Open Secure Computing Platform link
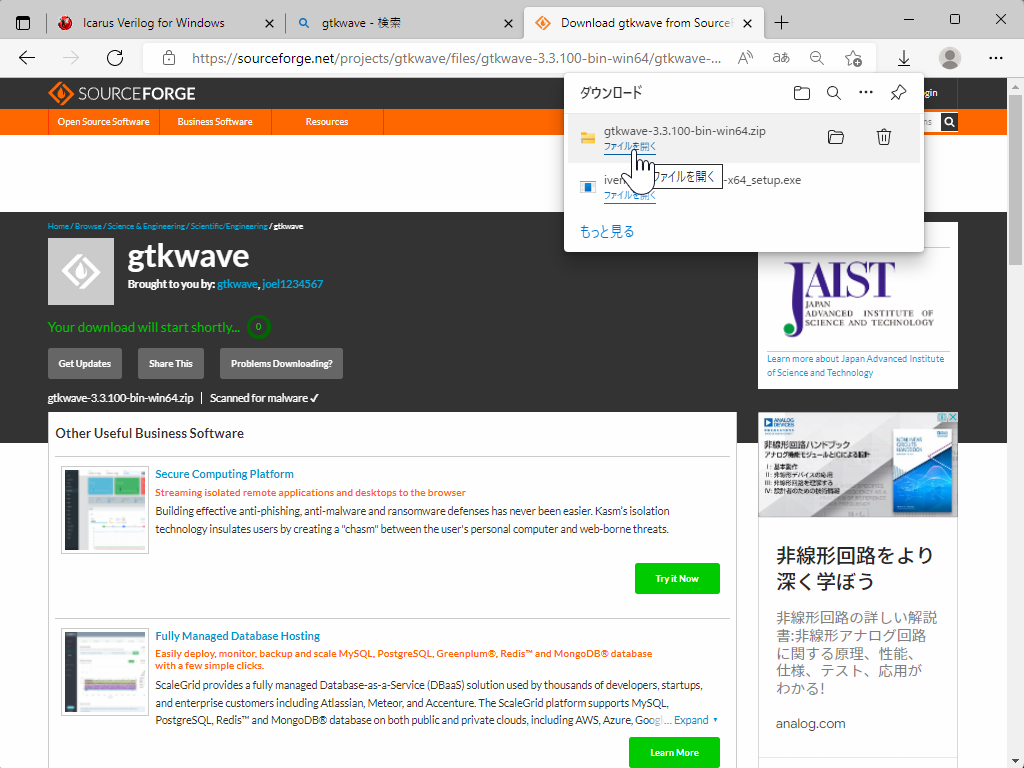Viewport: 1024px width, 768px height. pyautogui.click(x=224, y=474)
